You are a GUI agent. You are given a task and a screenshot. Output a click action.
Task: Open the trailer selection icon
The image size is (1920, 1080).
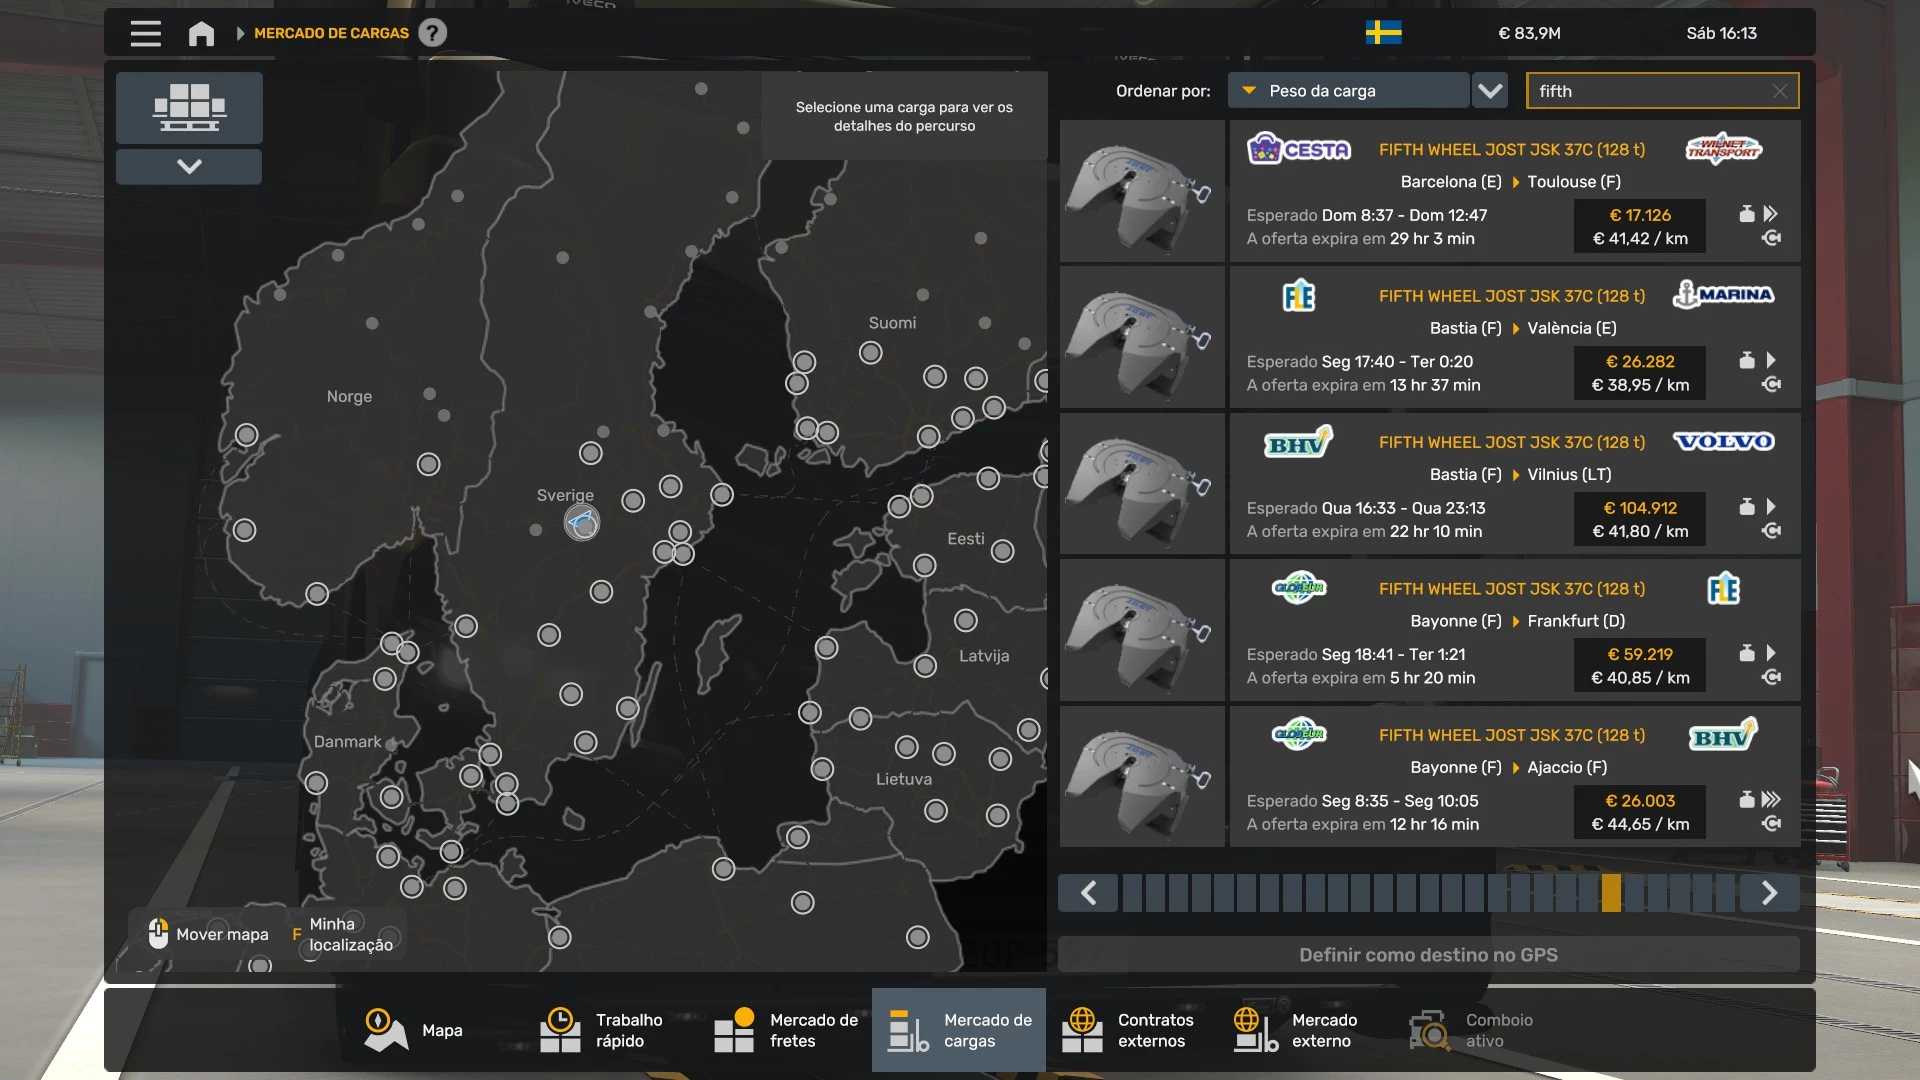point(189,107)
